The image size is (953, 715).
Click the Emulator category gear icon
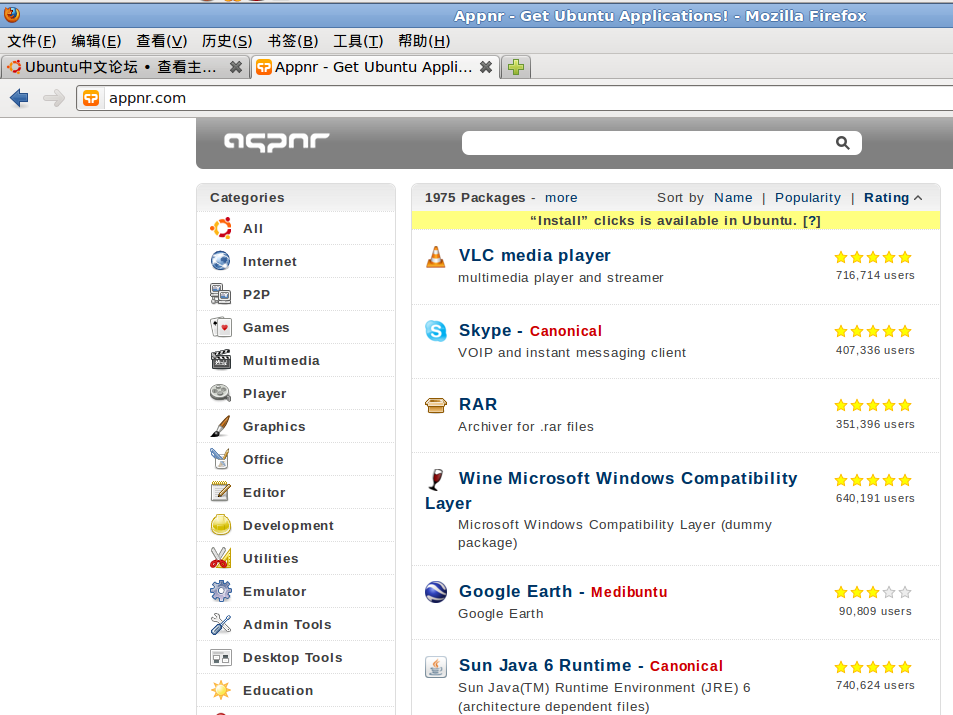coord(221,591)
